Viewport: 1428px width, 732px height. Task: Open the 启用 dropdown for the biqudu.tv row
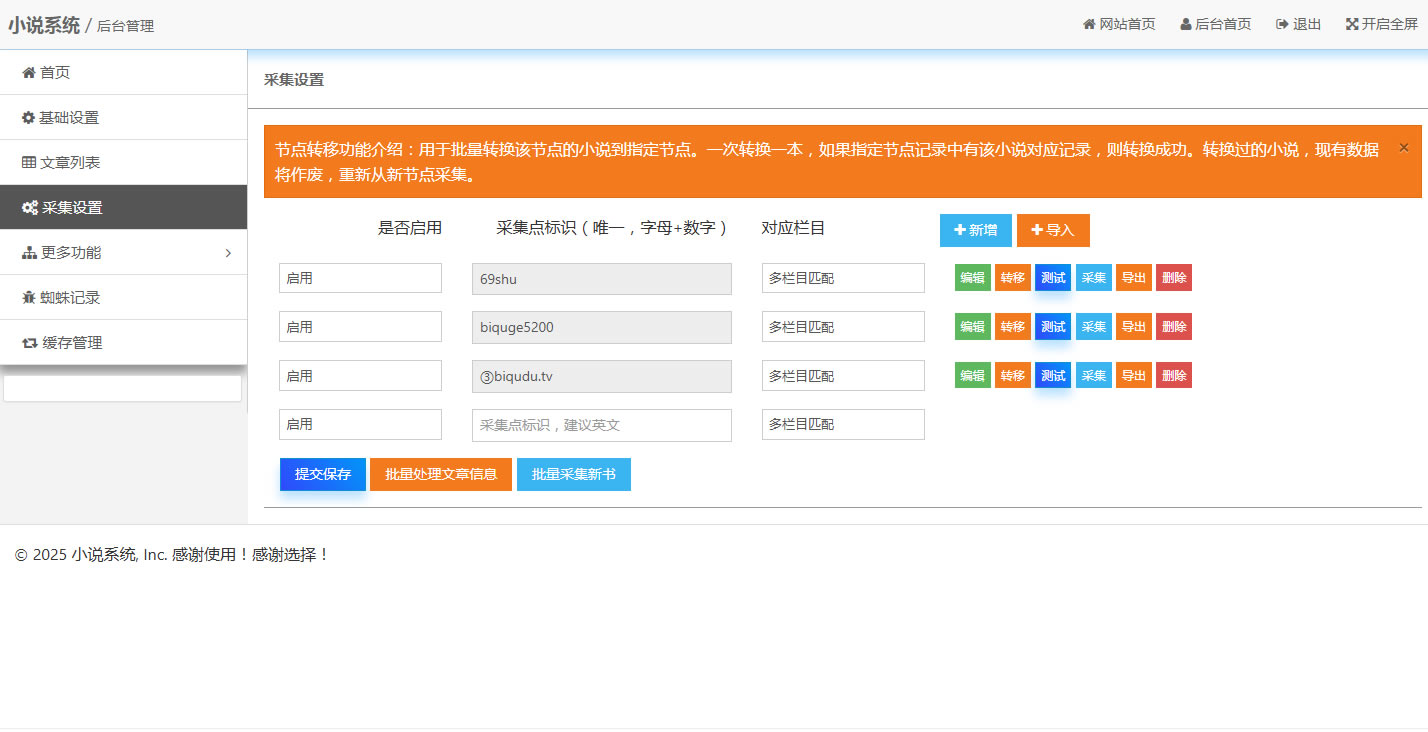pyautogui.click(x=360, y=376)
